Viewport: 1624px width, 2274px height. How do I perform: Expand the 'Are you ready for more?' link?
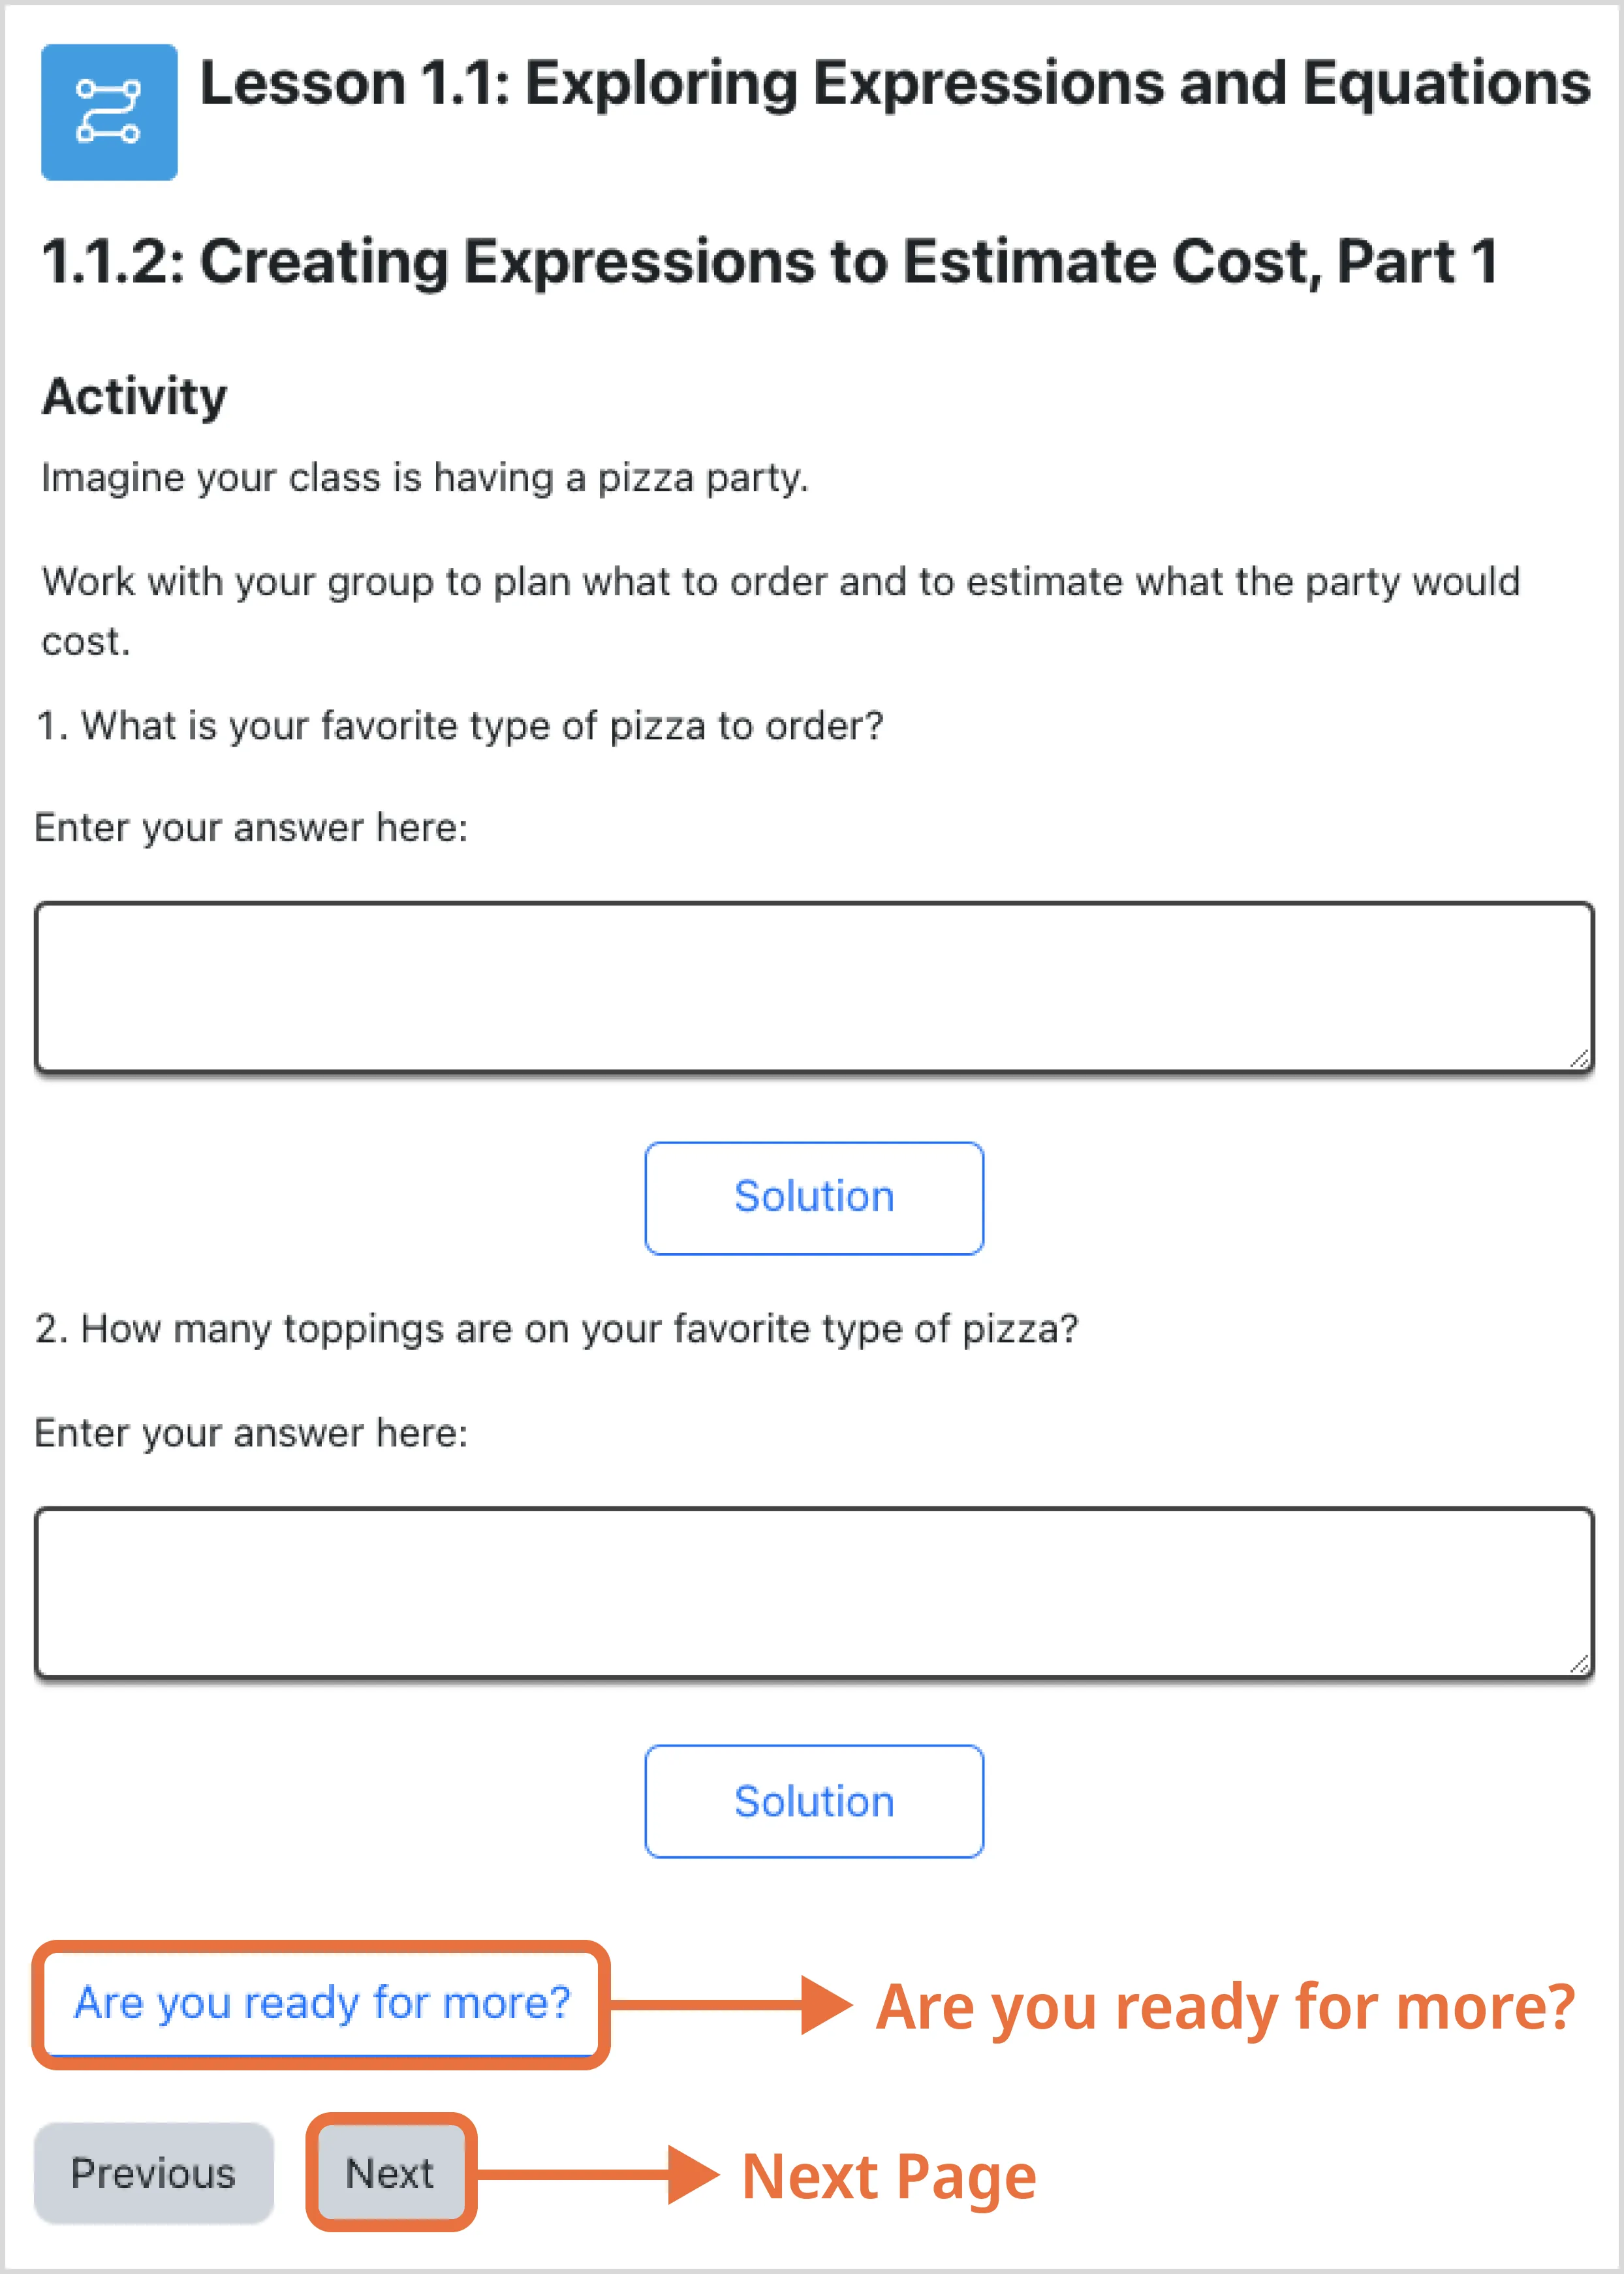point(322,2004)
